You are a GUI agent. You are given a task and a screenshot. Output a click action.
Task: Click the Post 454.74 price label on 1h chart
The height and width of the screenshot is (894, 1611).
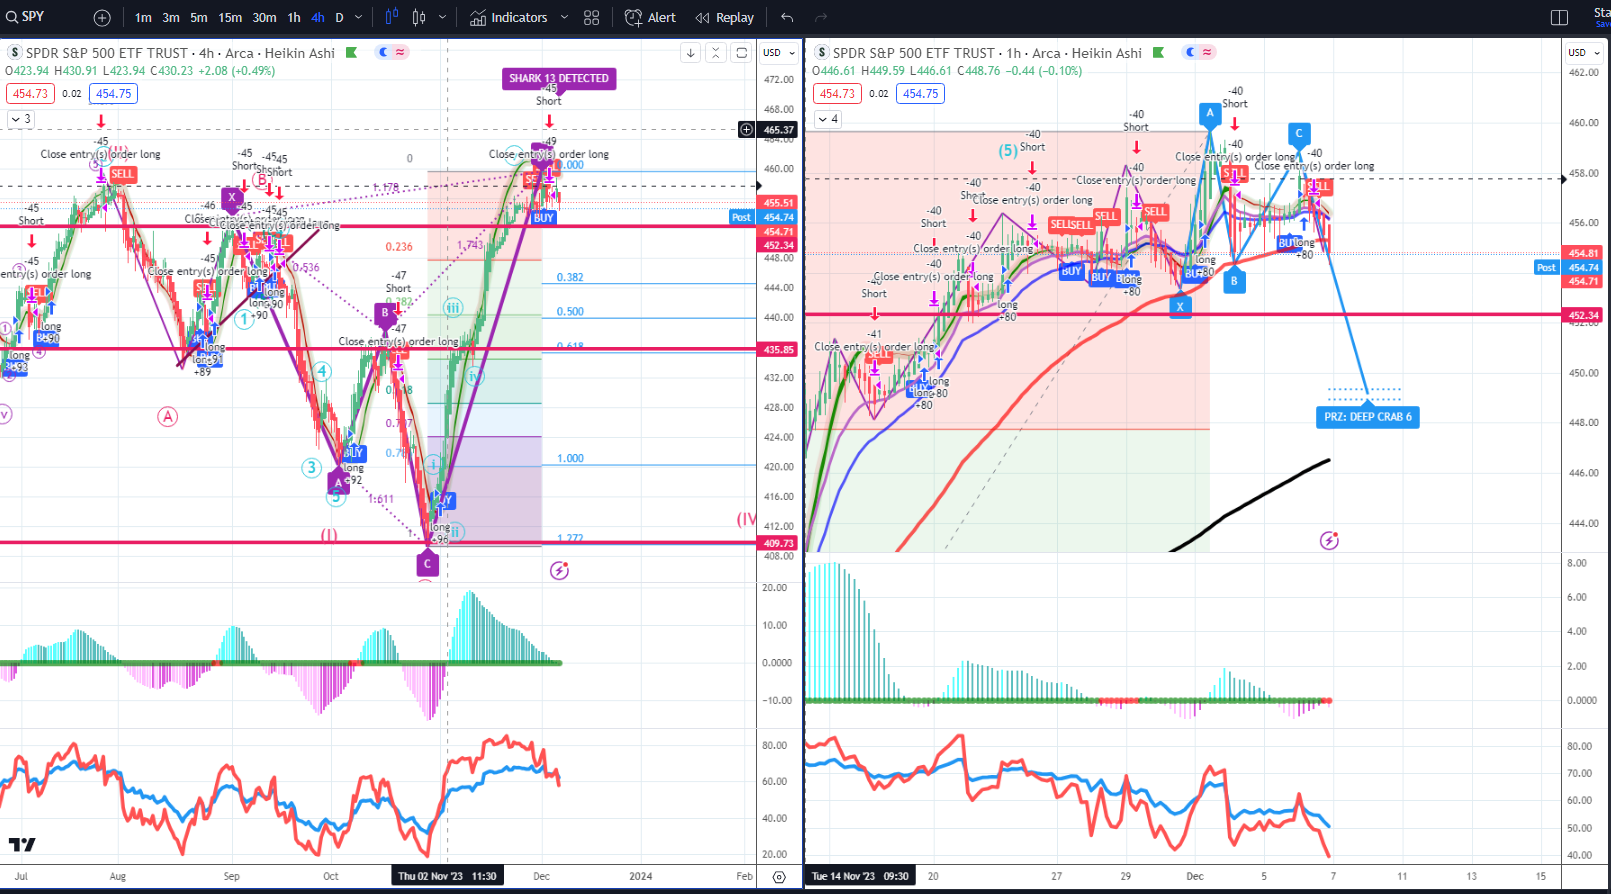[x=1568, y=267]
